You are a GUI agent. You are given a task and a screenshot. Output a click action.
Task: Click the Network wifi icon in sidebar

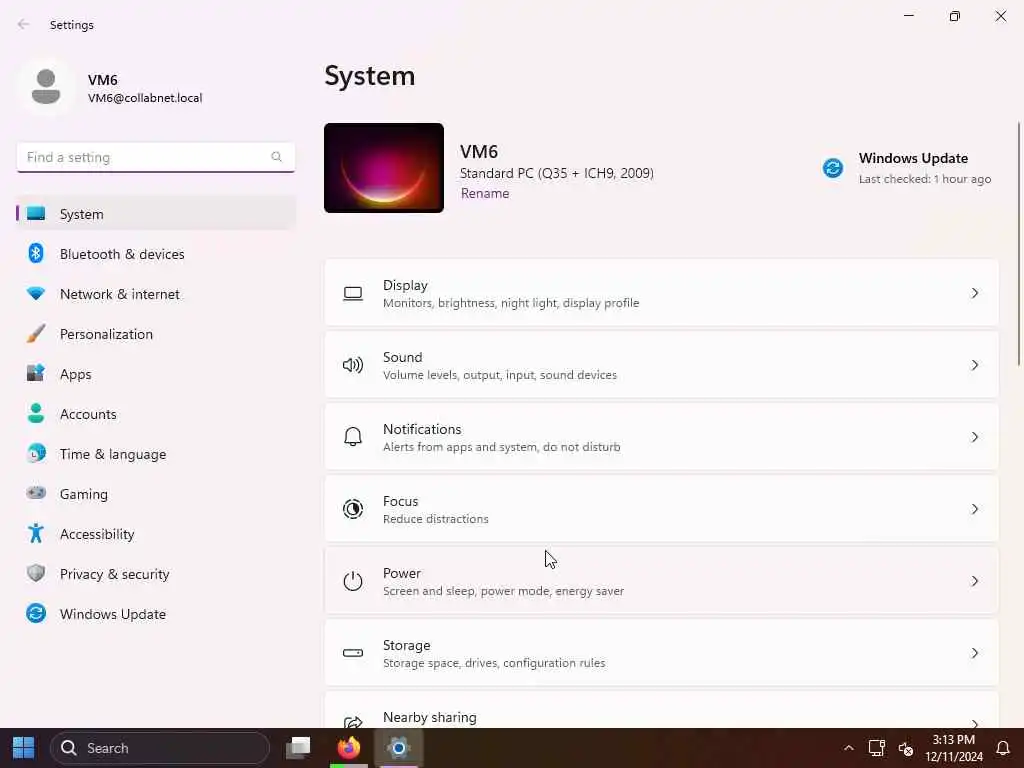[x=36, y=294]
